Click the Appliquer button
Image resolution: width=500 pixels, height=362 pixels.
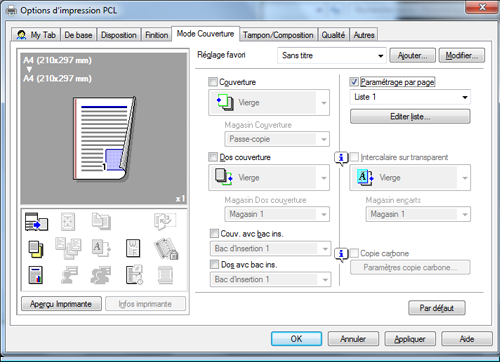point(410,339)
